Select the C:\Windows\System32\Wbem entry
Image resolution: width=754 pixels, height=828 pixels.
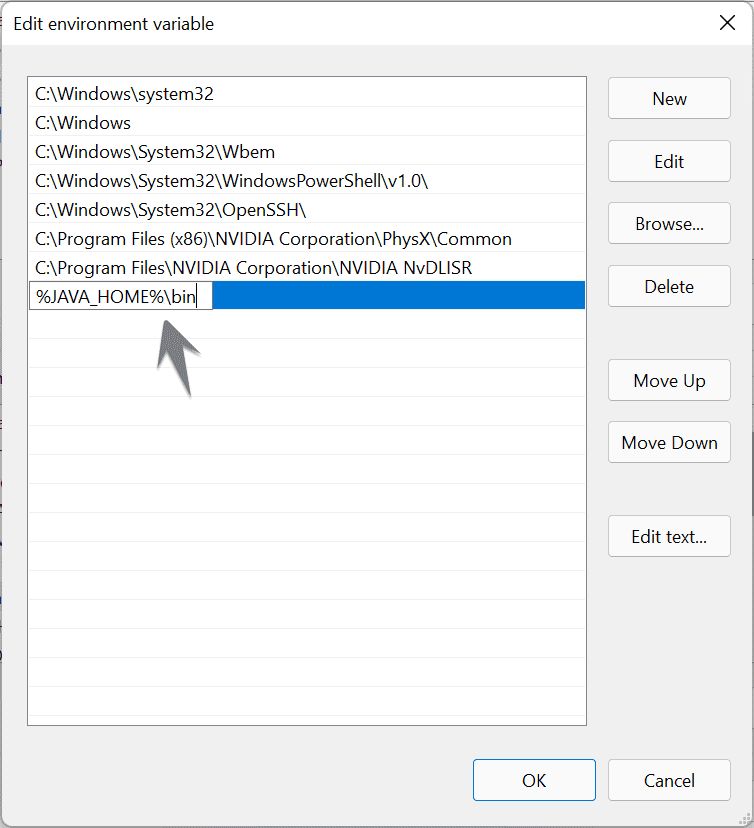(307, 152)
